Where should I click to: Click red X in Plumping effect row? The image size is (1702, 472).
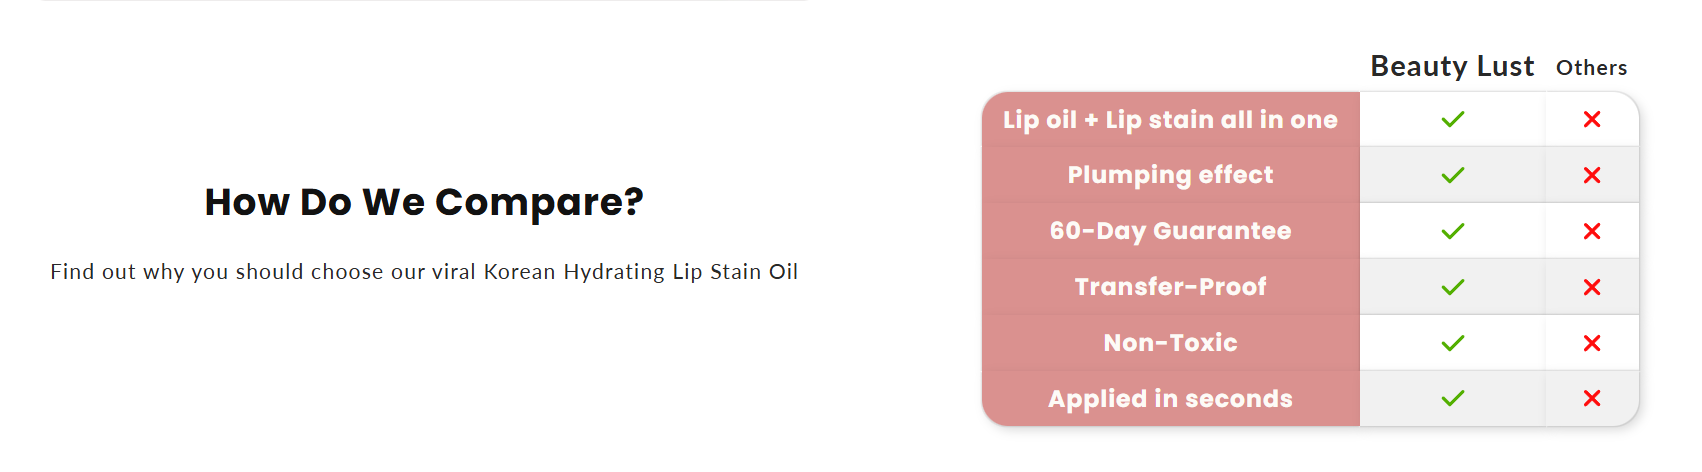[1592, 176]
